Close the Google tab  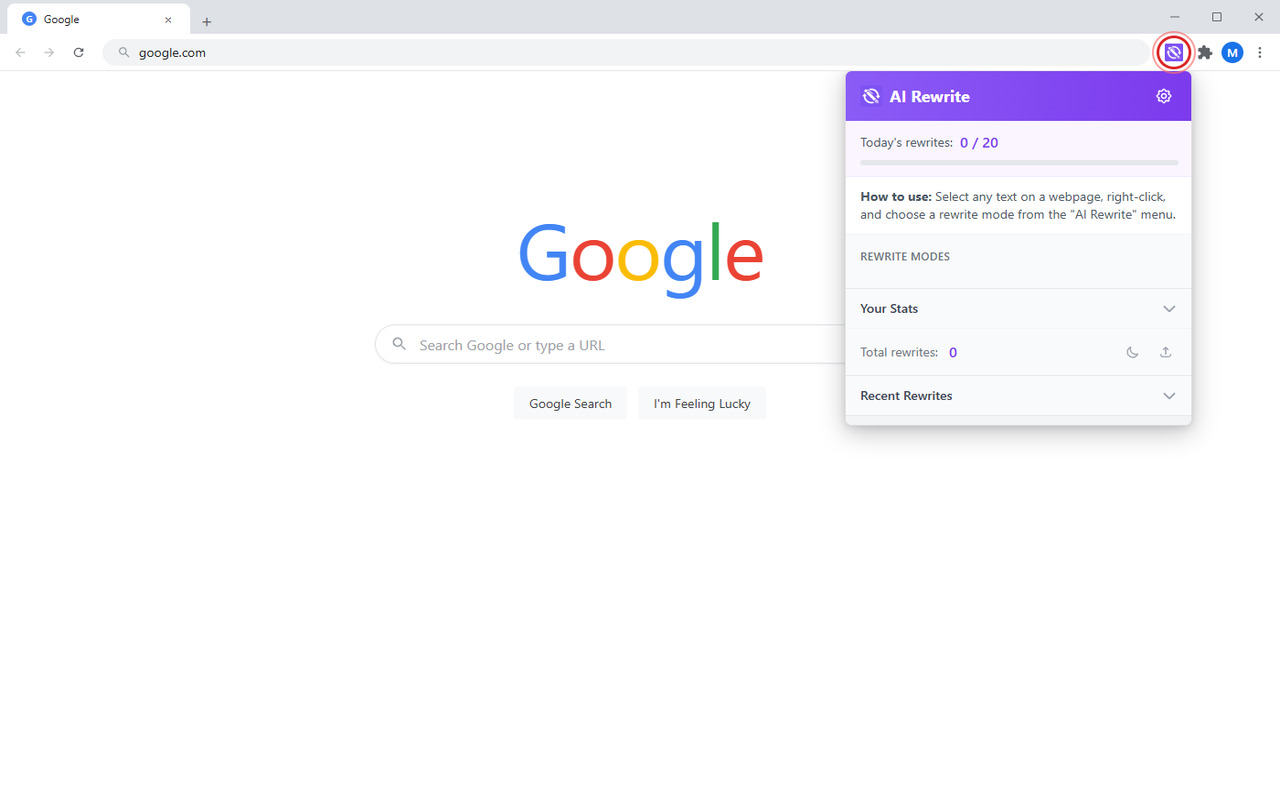point(168,19)
